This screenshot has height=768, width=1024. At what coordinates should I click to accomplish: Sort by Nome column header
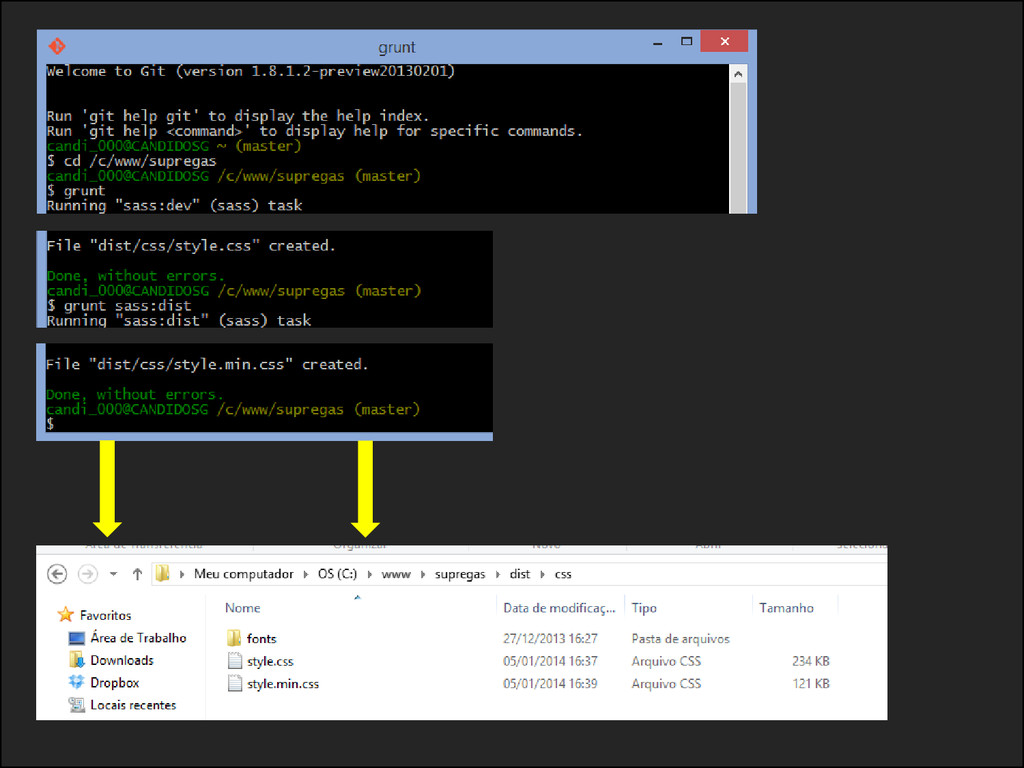click(x=243, y=608)
